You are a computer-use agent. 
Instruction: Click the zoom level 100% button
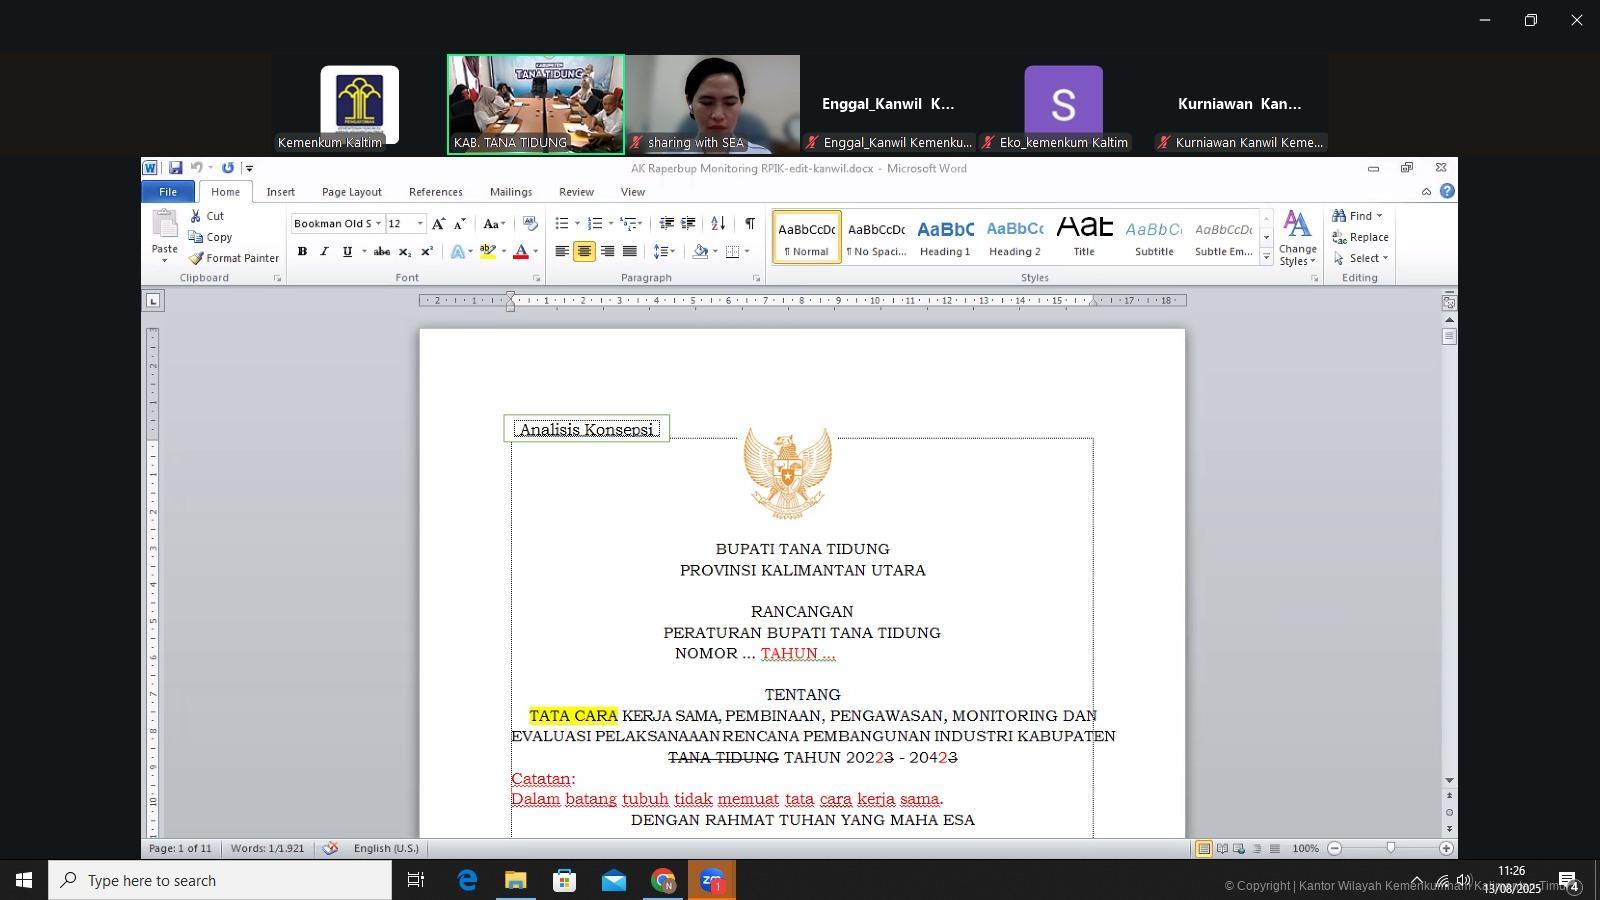[x=1305, y=849]
